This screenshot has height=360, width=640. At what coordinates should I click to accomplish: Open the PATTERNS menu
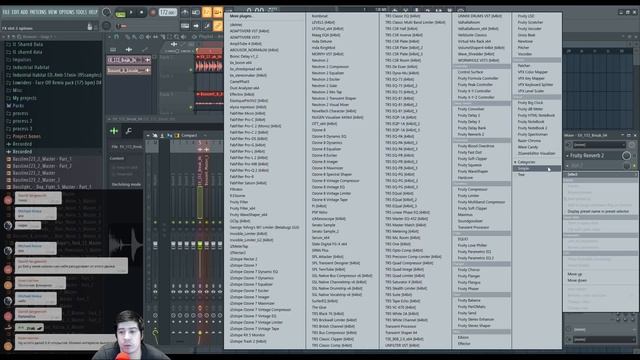click(x=38, y=12)
